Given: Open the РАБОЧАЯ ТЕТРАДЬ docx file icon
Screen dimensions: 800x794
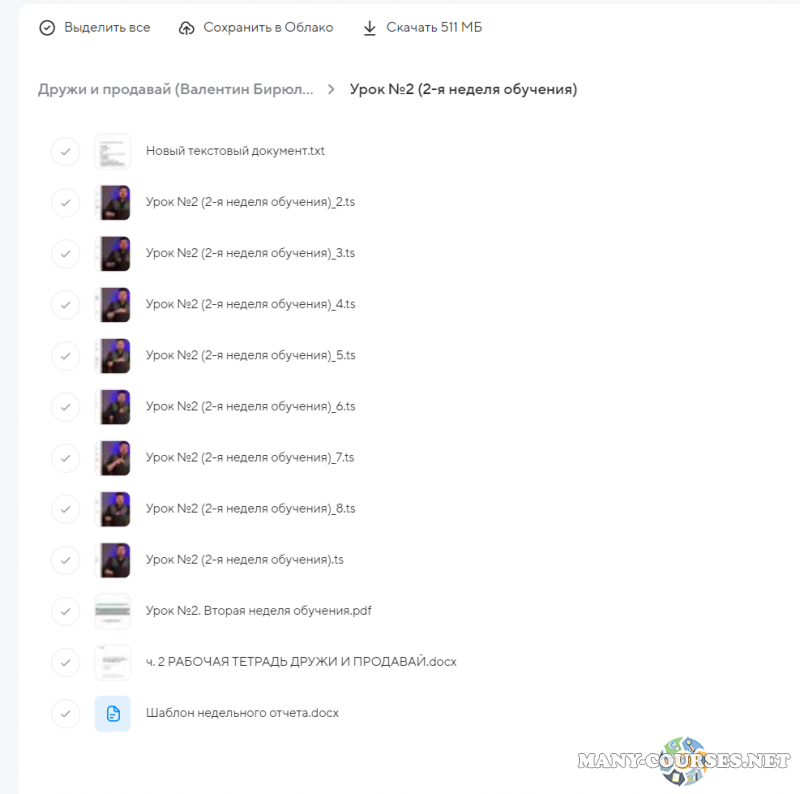Looking at the screenshot, I should pyautogui.click(x=113, y=662).
